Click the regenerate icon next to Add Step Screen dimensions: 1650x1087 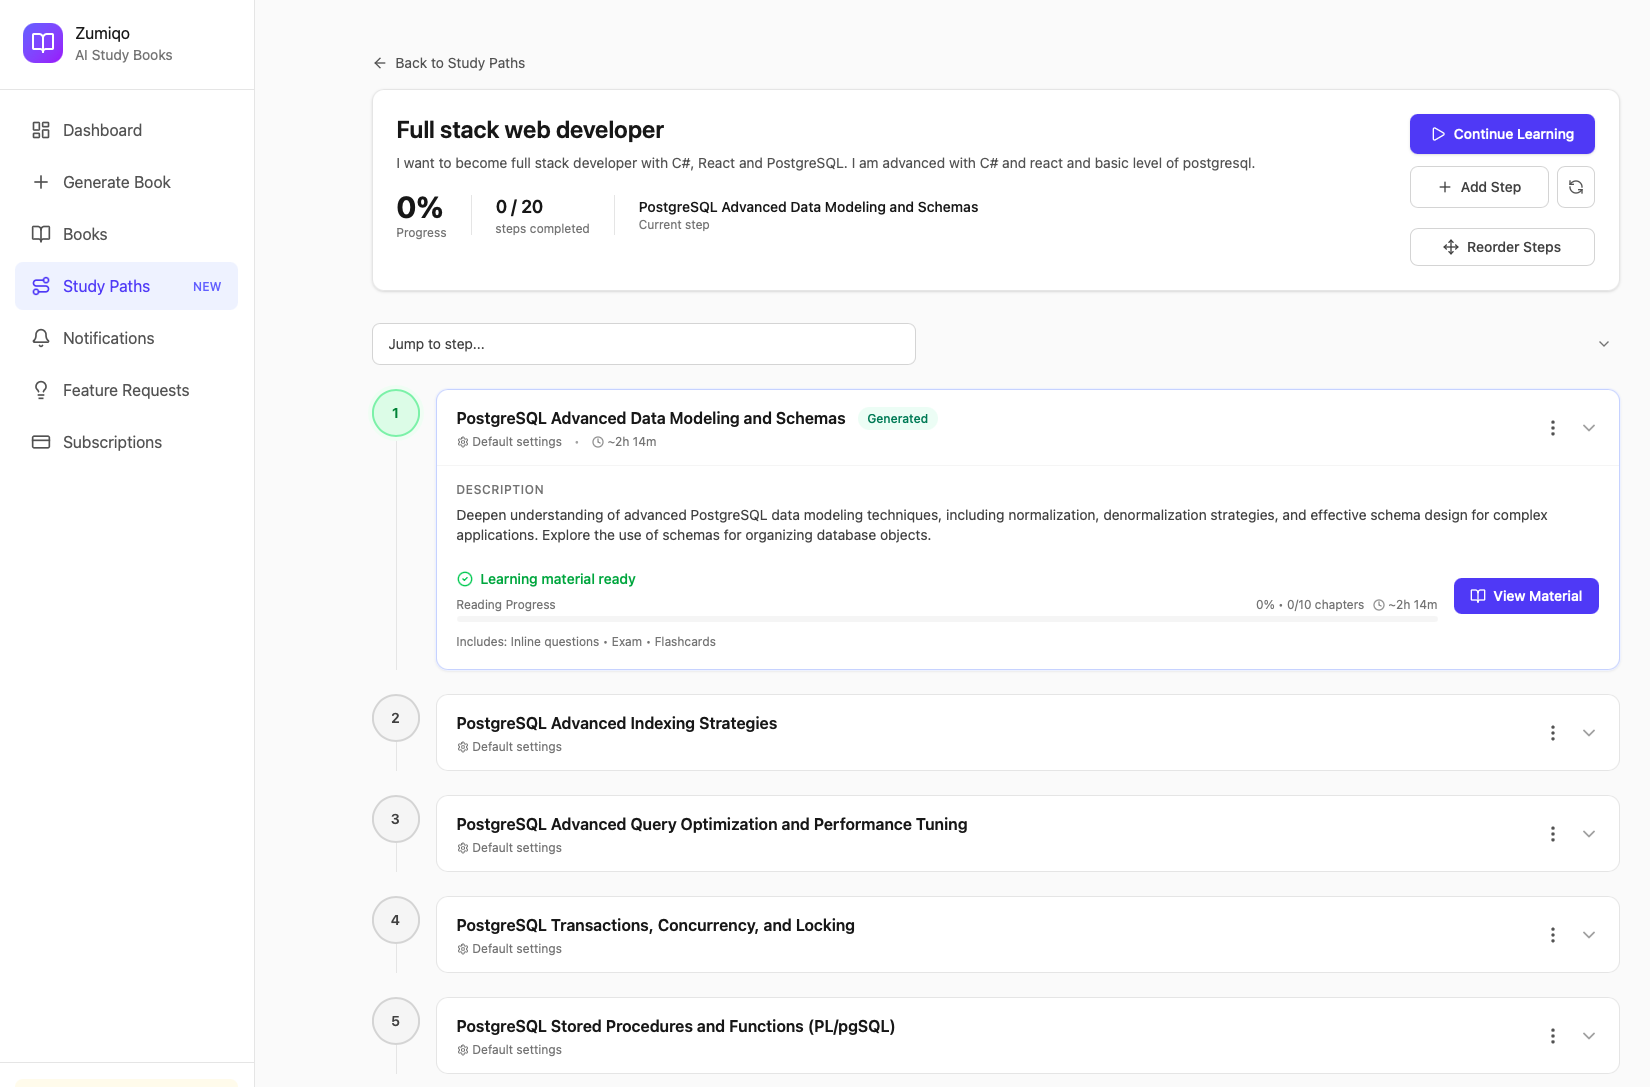pyautogui.click(x=1576, y=187)
